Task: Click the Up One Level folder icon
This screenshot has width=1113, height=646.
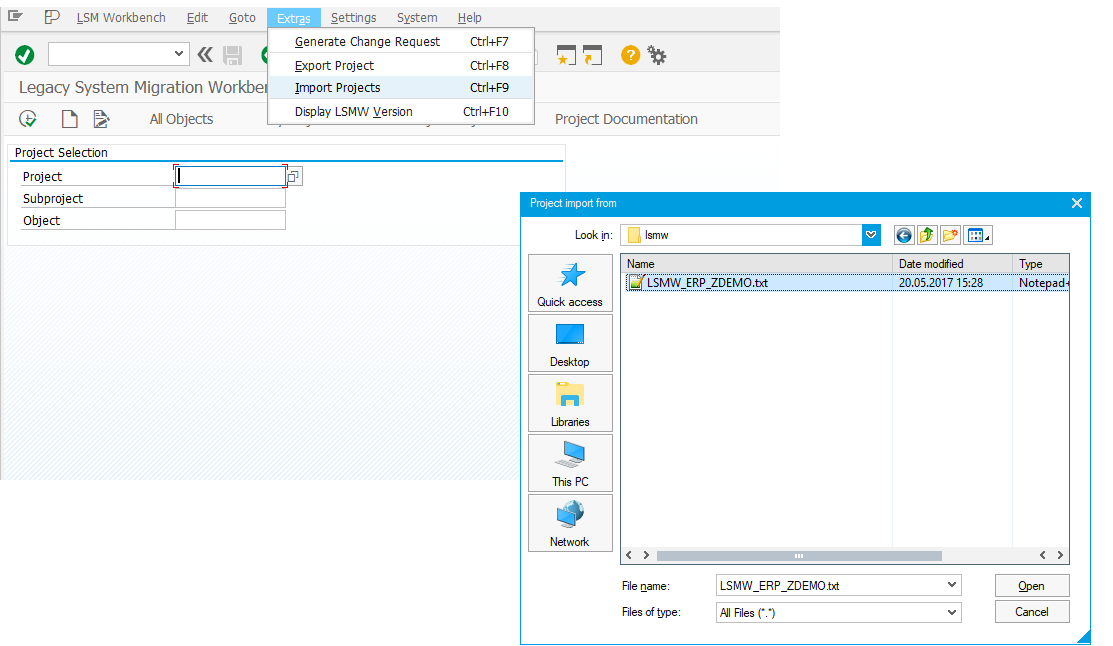Action: (x=926, y=235)
